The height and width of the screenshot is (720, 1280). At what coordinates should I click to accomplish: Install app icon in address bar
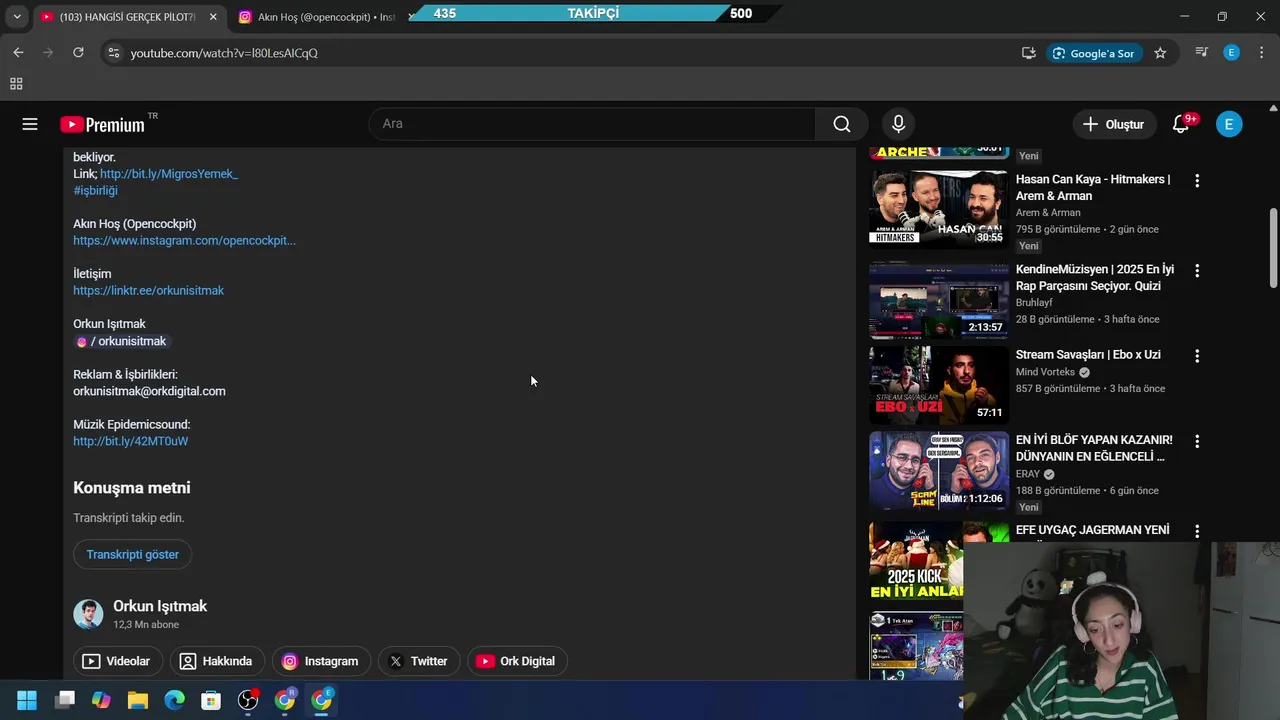point(1028,53)
